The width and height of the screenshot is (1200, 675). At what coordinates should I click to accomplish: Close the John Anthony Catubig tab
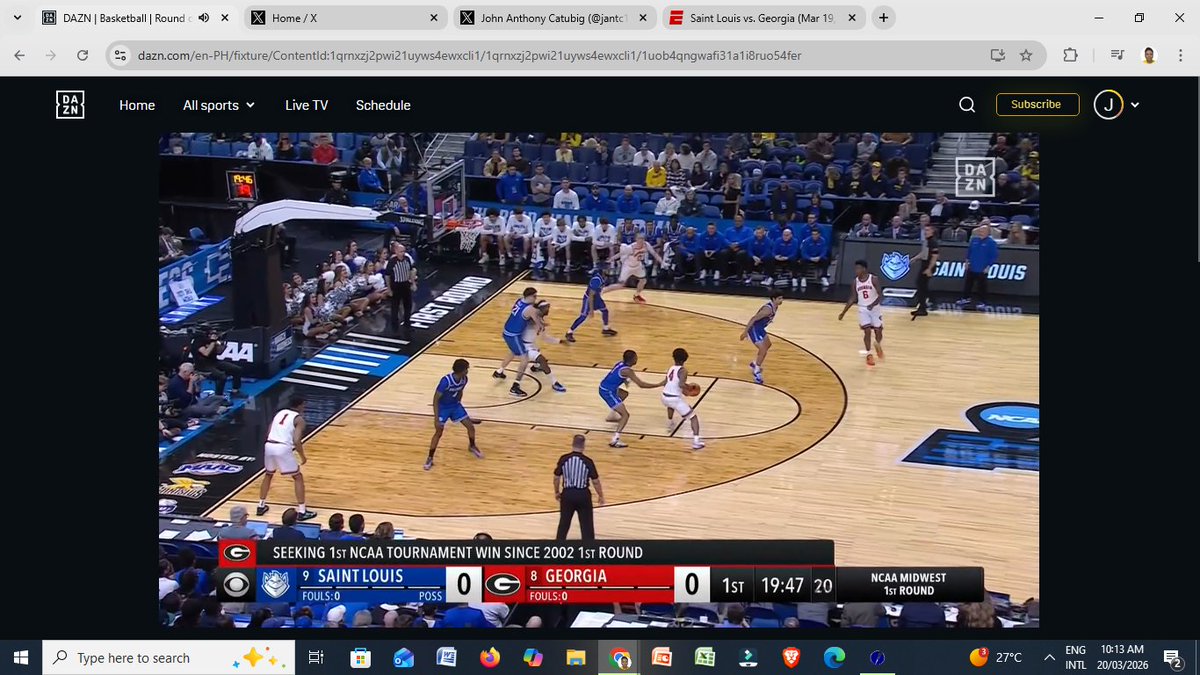[642, 18]
